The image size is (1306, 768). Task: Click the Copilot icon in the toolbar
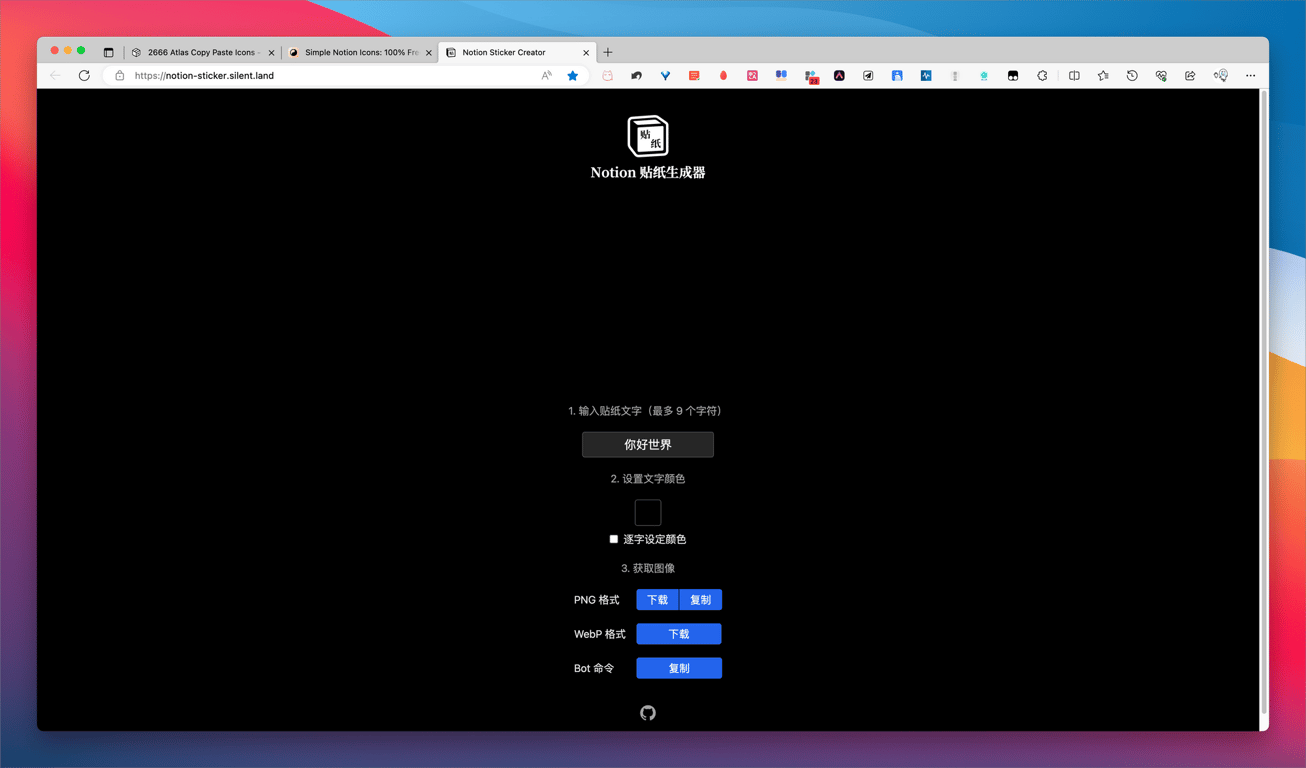[1219, 75]
